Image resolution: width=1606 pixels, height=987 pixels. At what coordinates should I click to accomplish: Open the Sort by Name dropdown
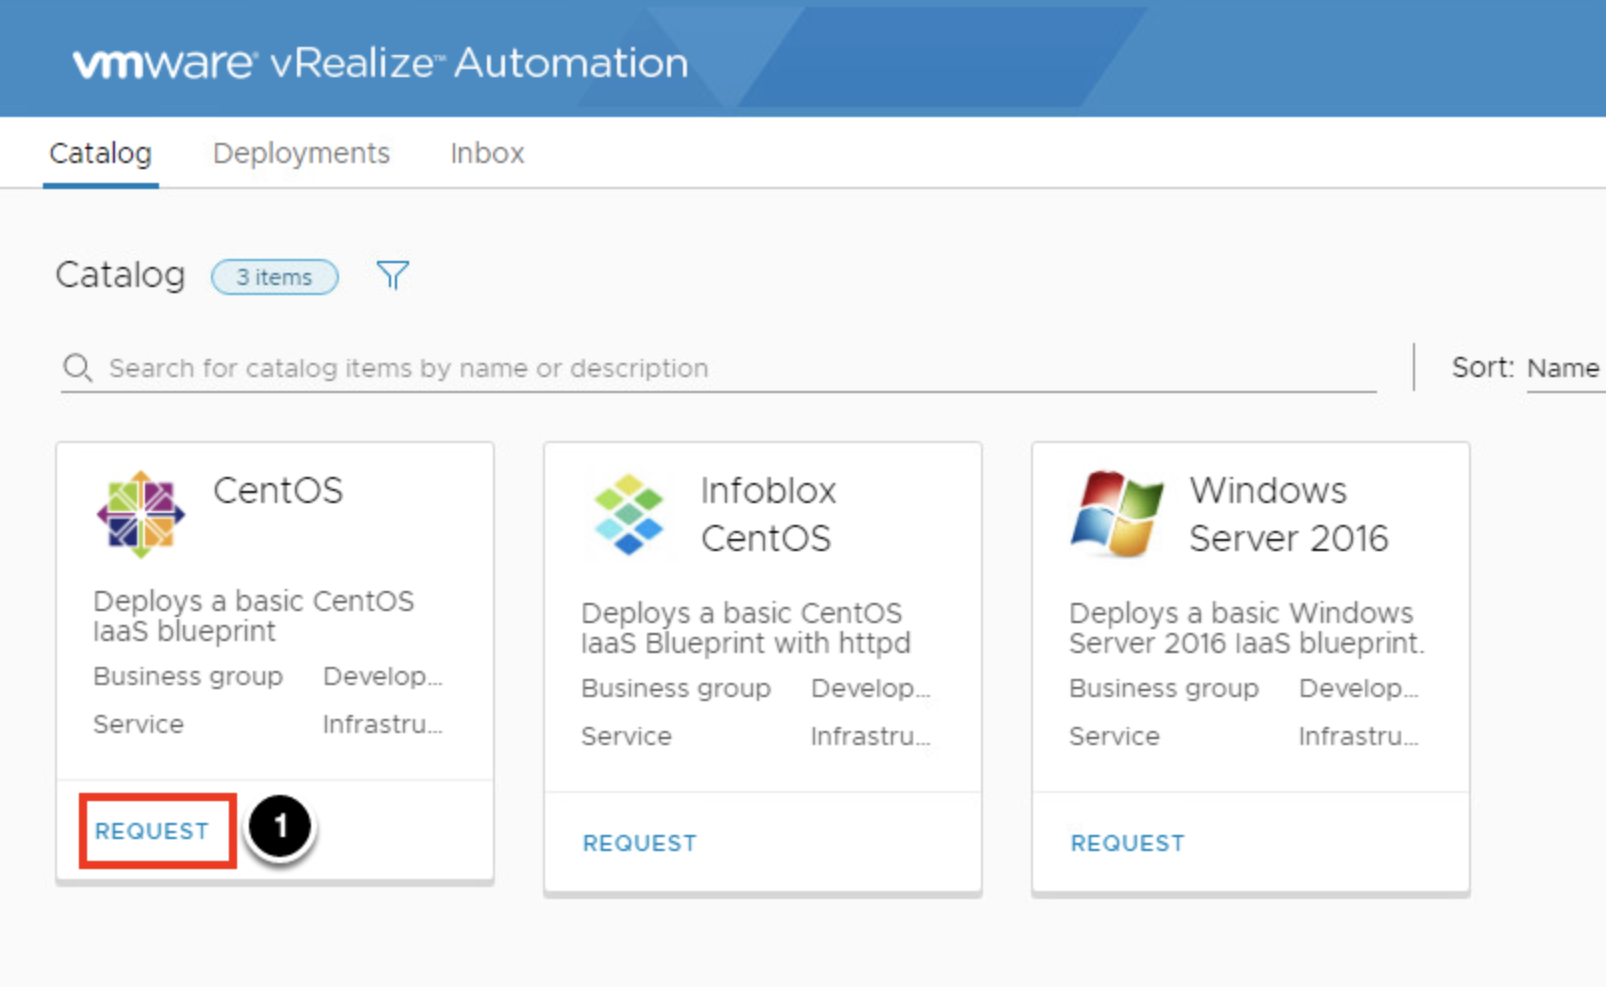[x=1565, y=368]
